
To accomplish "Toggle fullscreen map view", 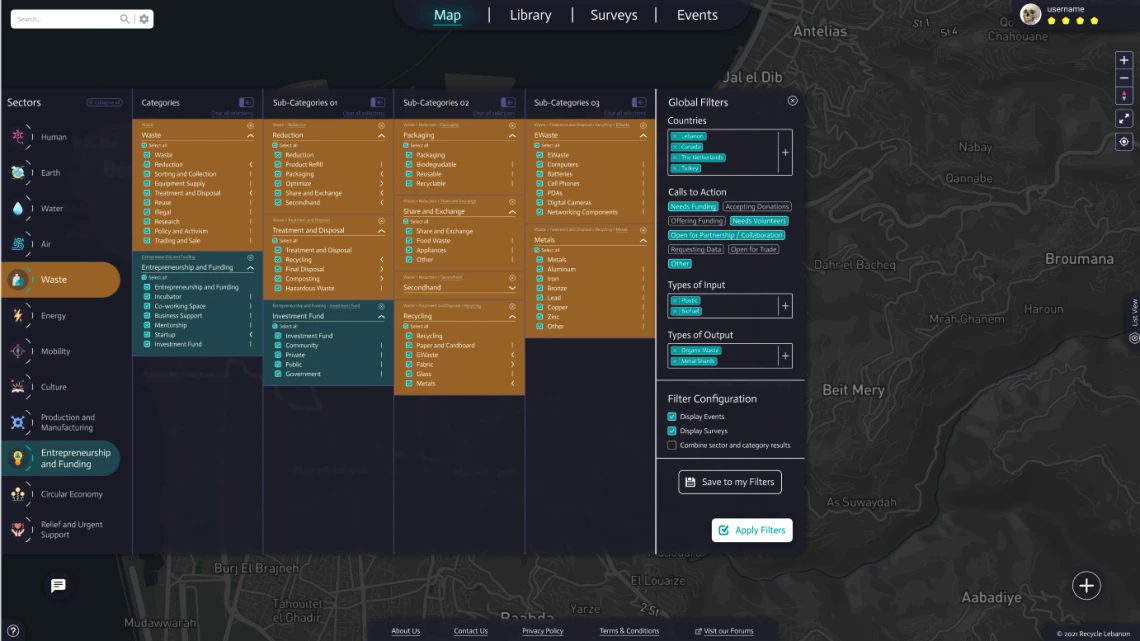I will click(x=1124, y=118).
